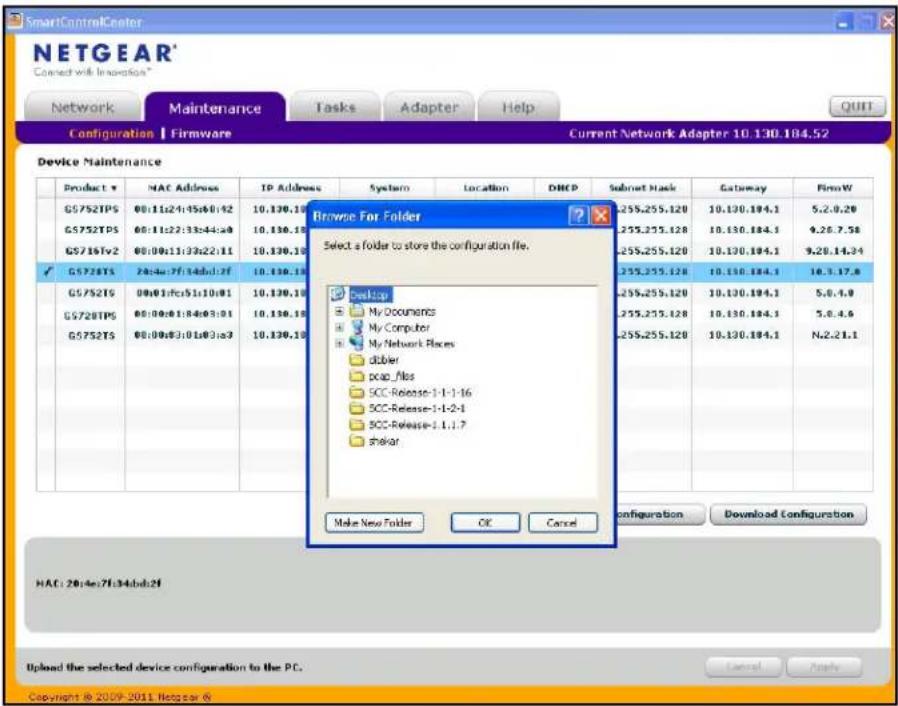Click the pcap_files folder icon
898x706 pixels.
tap(357, 376)
